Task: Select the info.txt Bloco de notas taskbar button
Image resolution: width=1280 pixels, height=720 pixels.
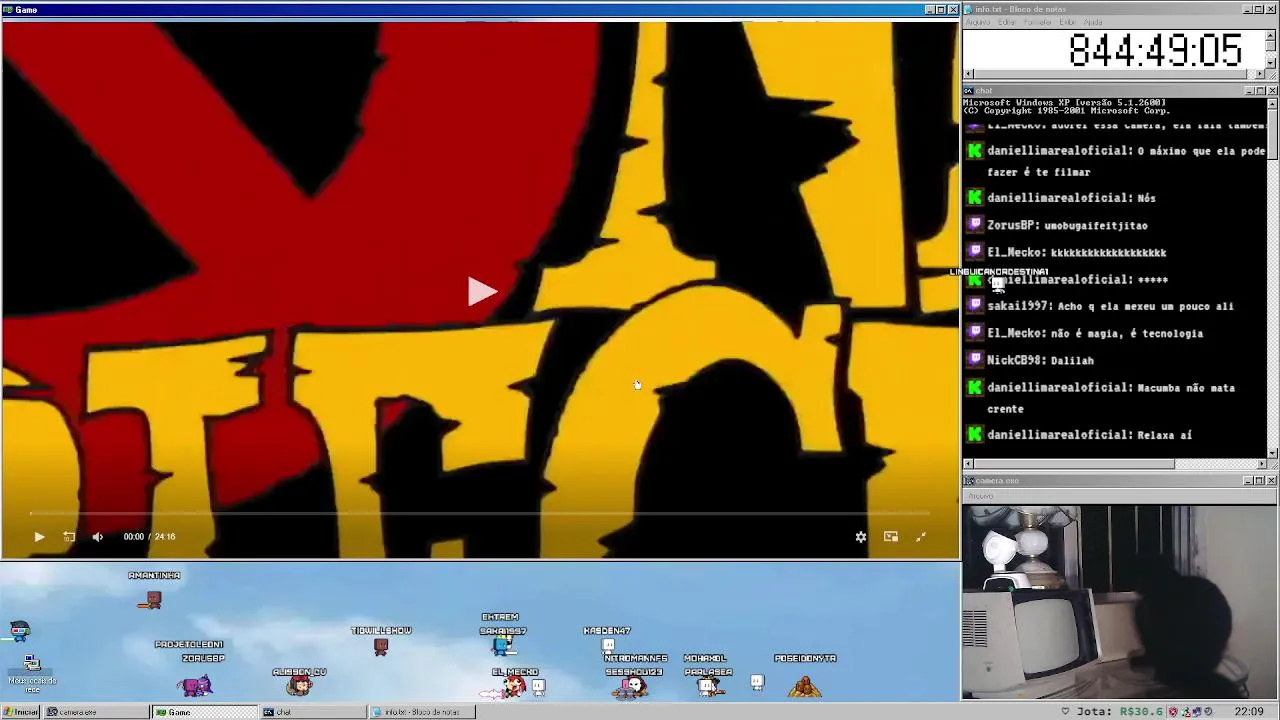Action: point(422,712)
